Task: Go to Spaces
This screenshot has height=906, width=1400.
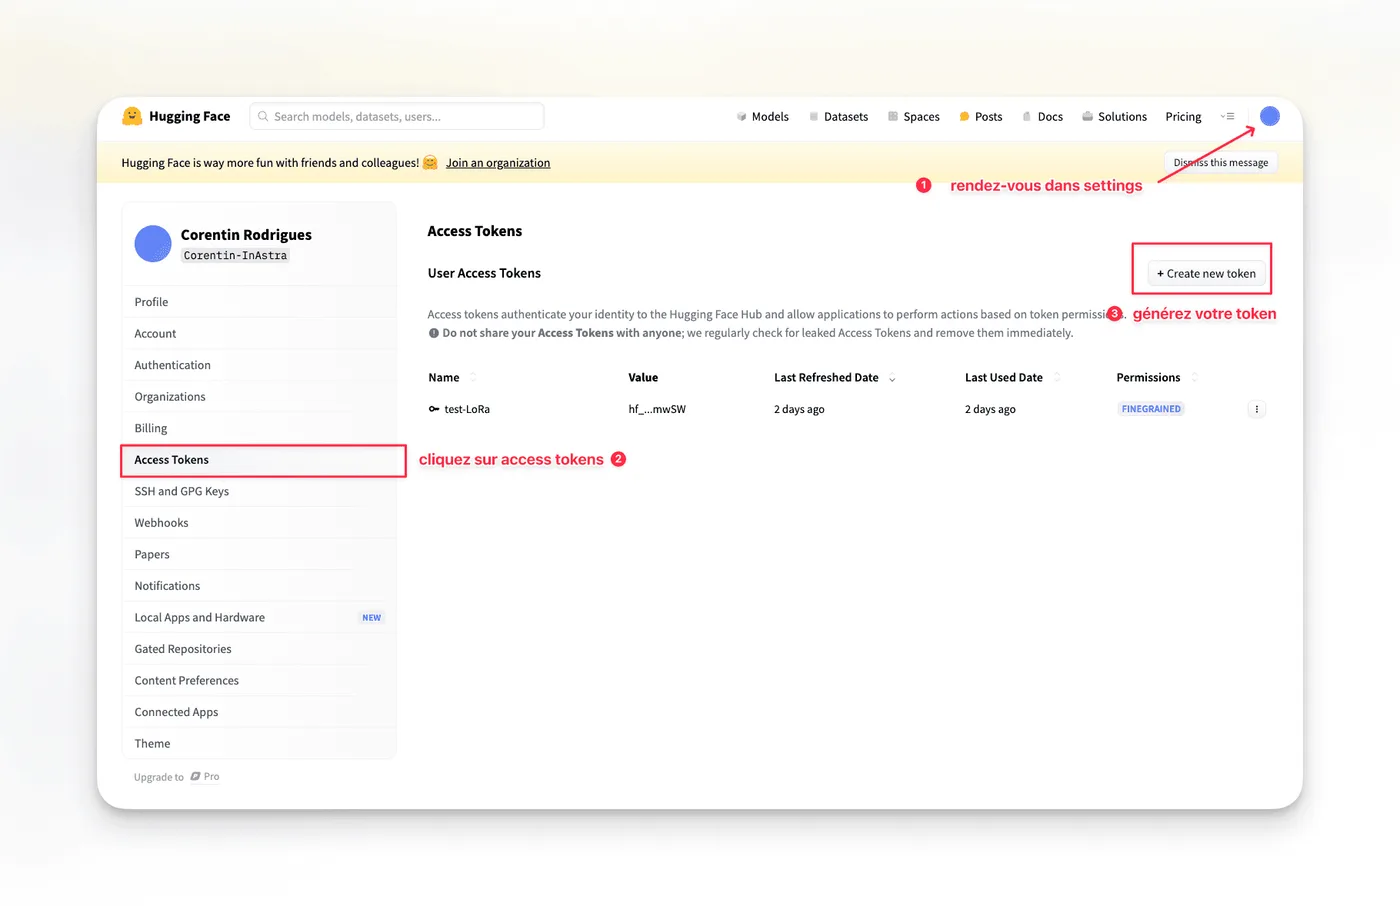Action: click(x=914, y=117)
